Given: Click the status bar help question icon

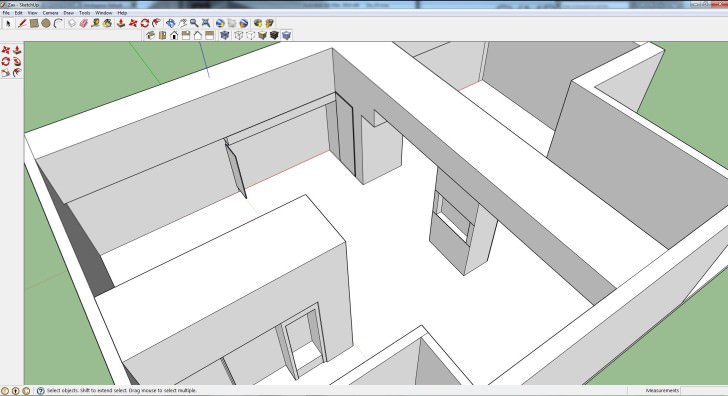Looking at the screenshot, I should [x=40, y=391].
